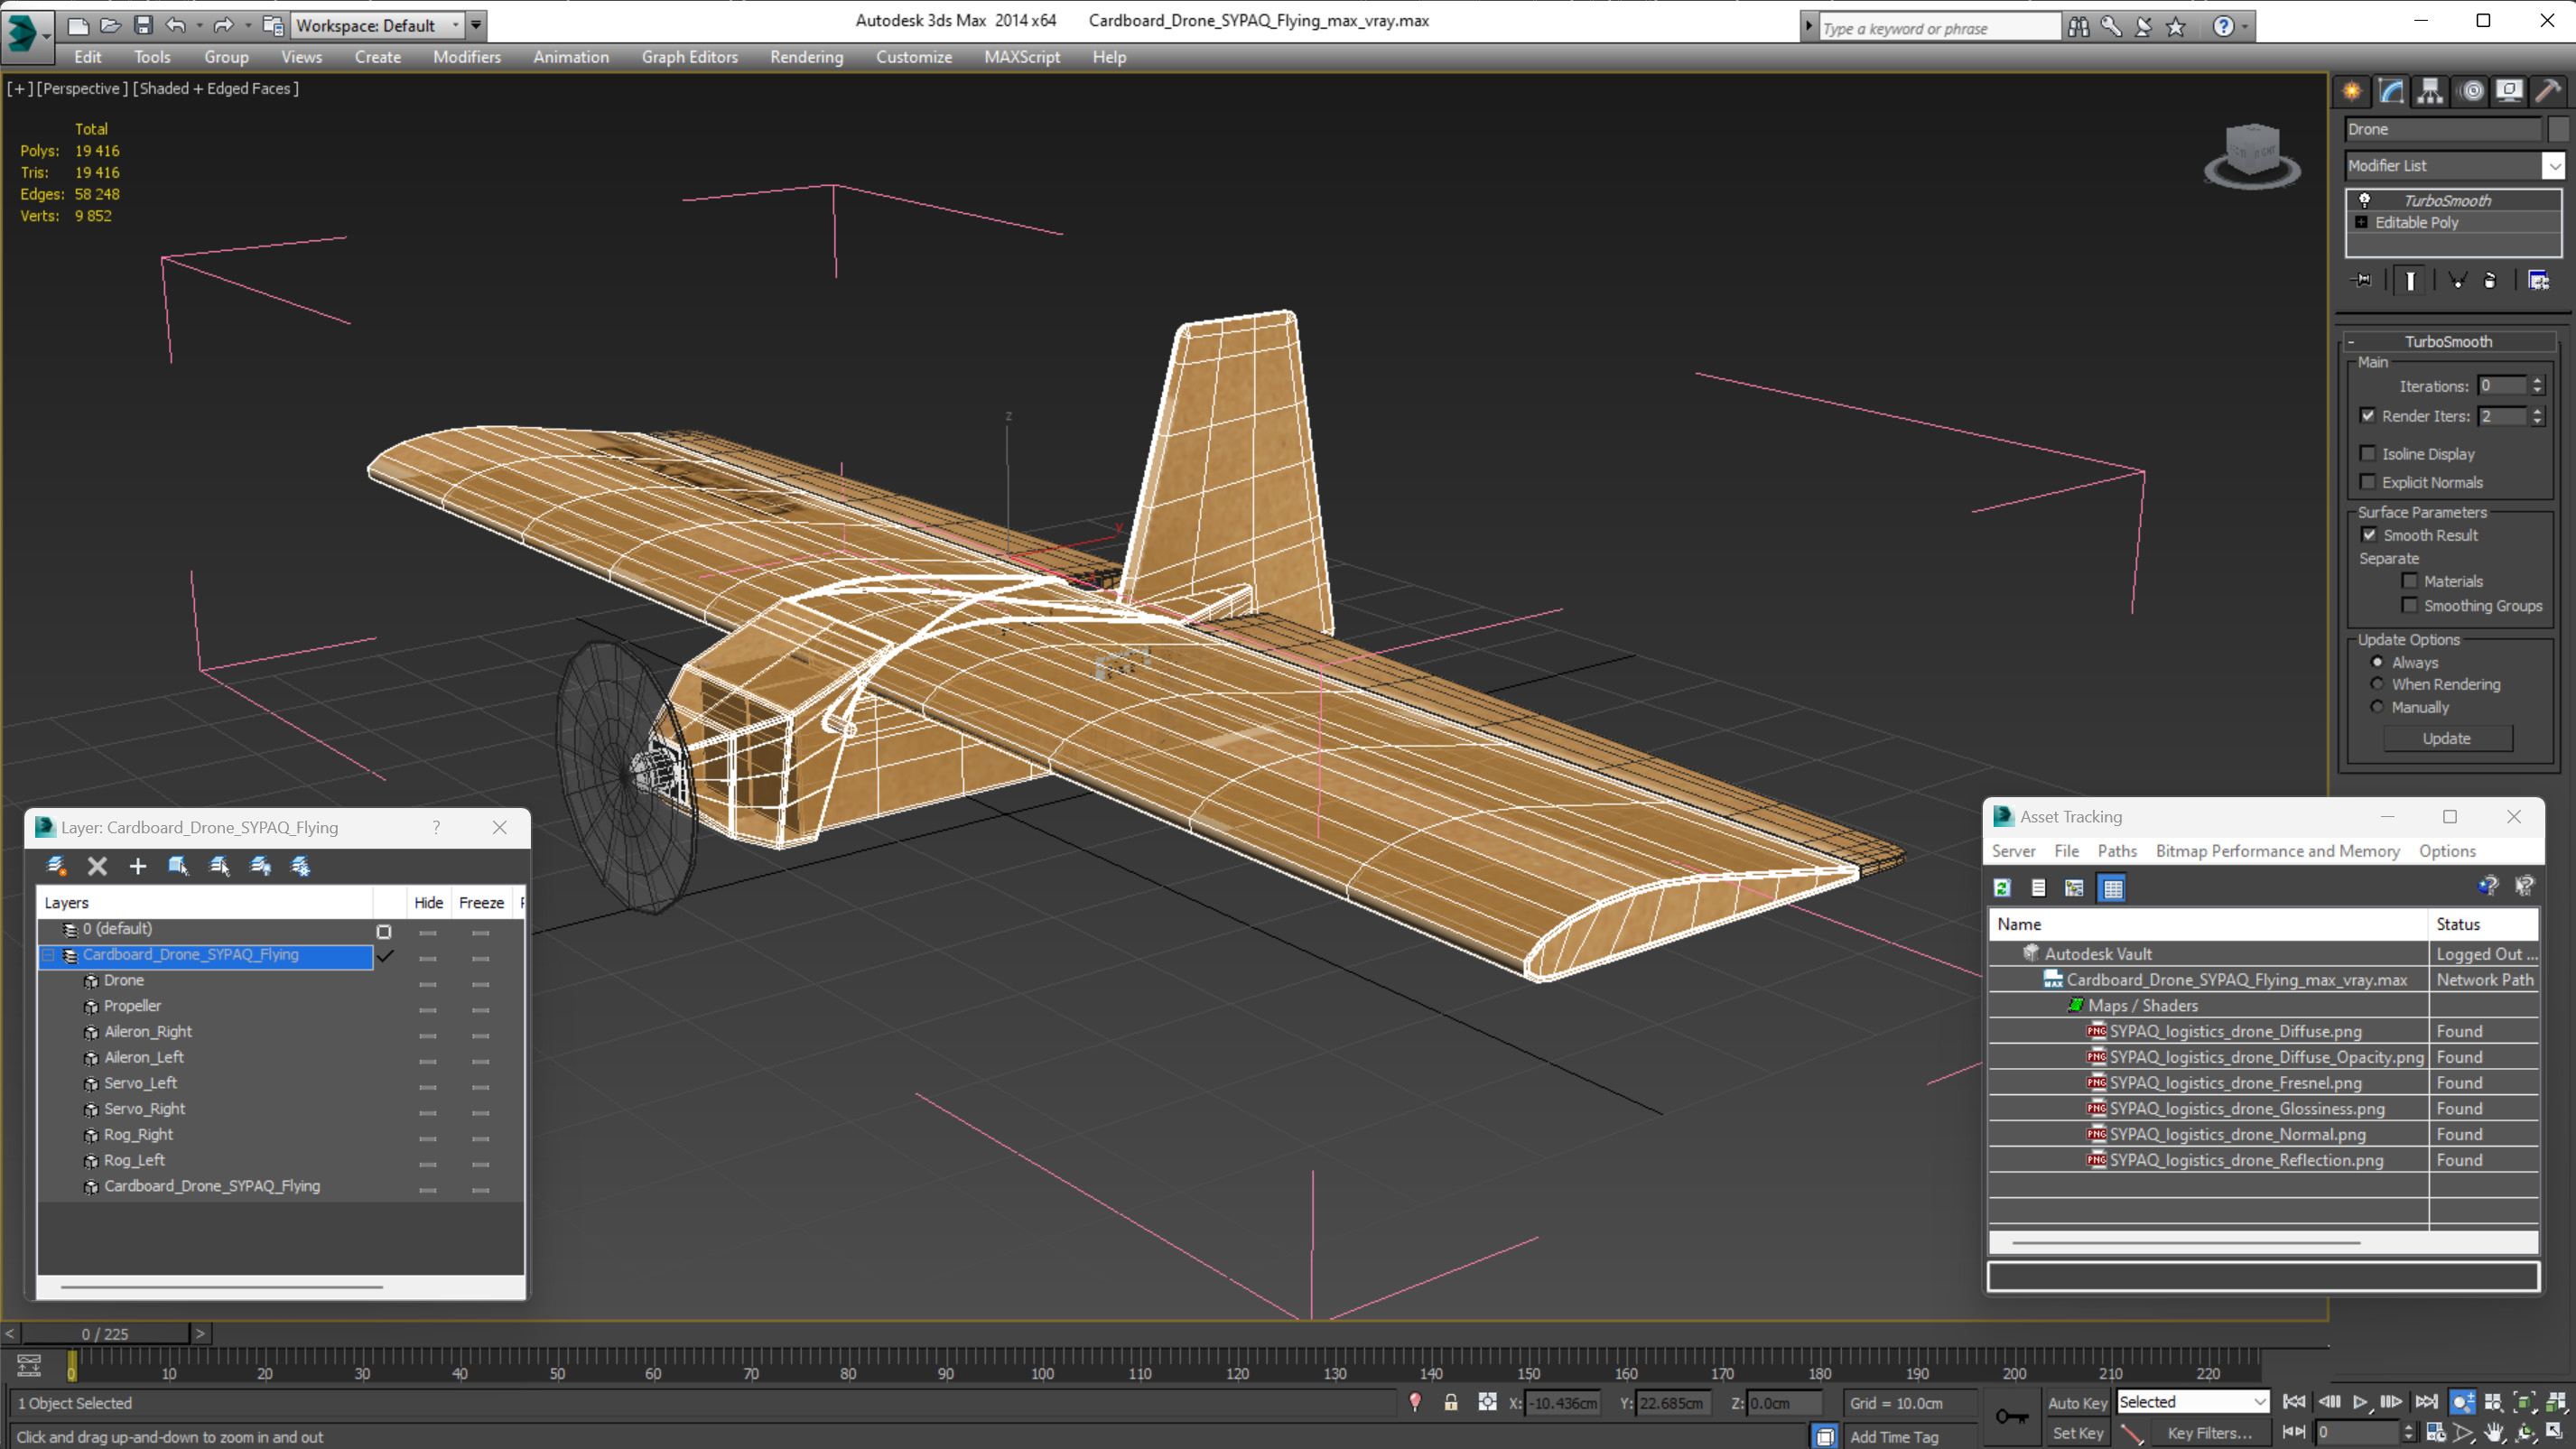Open the Graph Editors menu

[x=689, y=57]
